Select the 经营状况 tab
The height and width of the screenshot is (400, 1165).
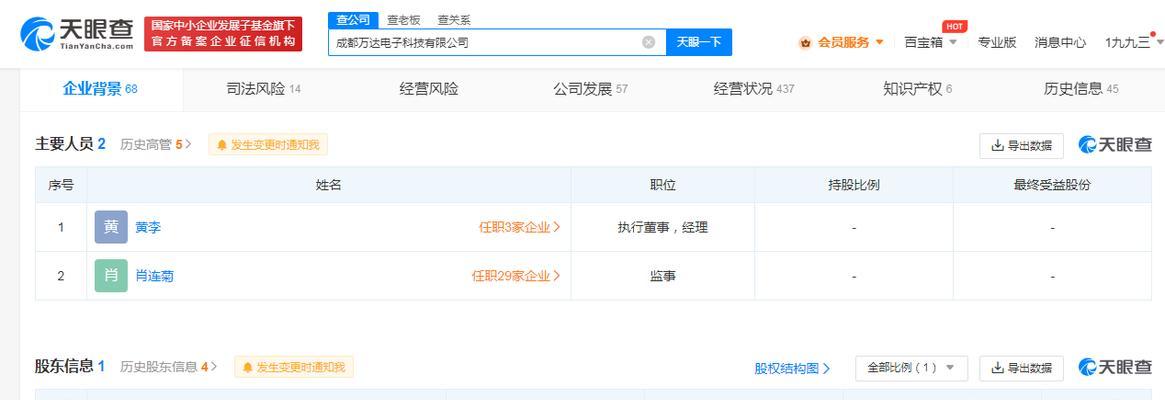(x=753, y=89)
